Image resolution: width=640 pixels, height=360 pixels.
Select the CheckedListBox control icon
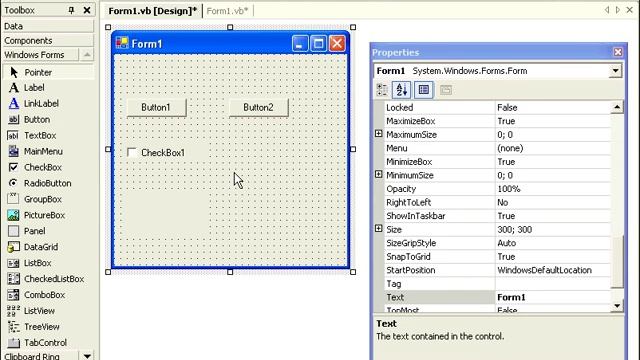click(x=13, y=279)
